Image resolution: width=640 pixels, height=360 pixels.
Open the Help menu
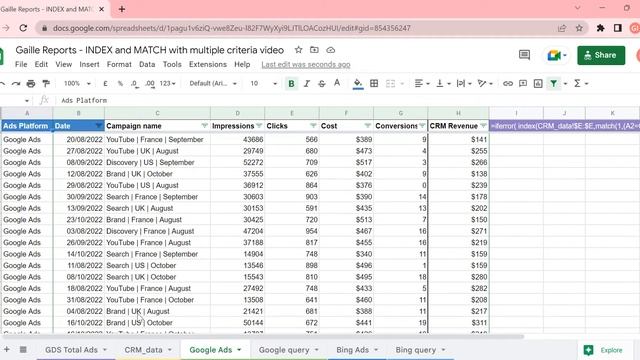tap(242, 64)
